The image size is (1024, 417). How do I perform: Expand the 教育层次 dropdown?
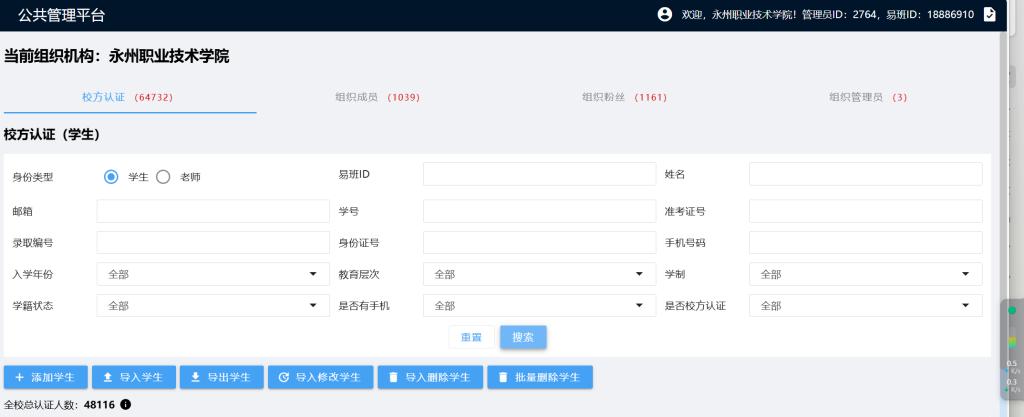tap(539, 274)
